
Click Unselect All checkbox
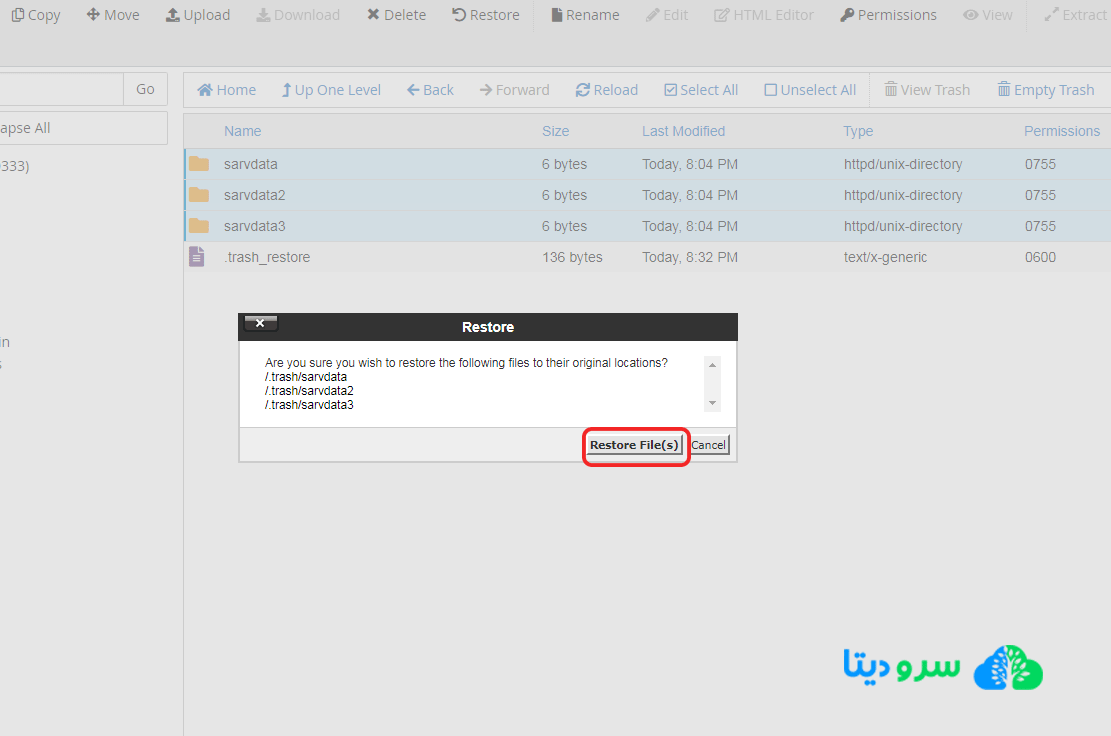coord(809,90)
